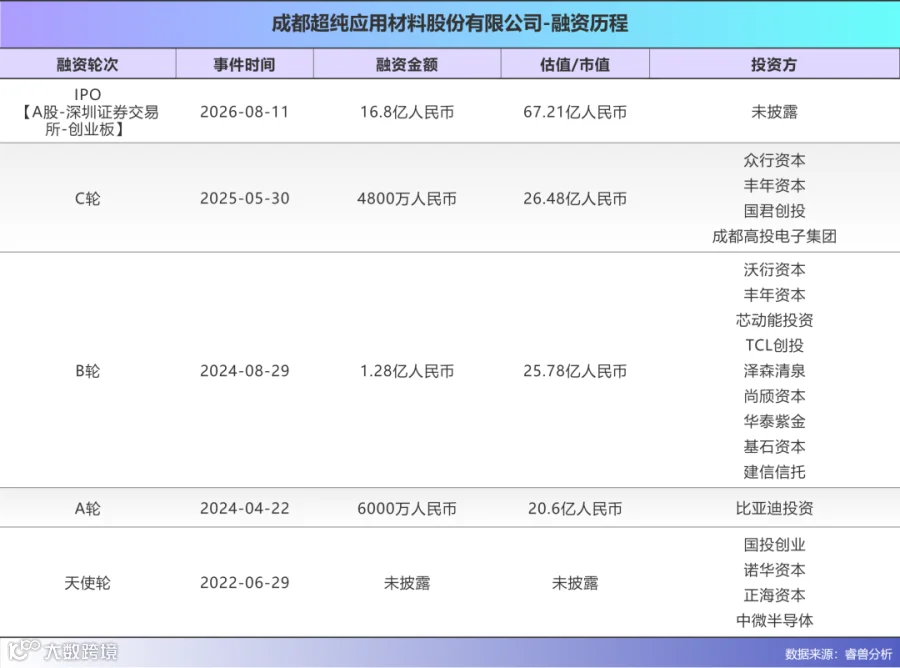Screen dimensions: 900x668
Task: Click investor 沃衍资本
Action: coord(774,270)
